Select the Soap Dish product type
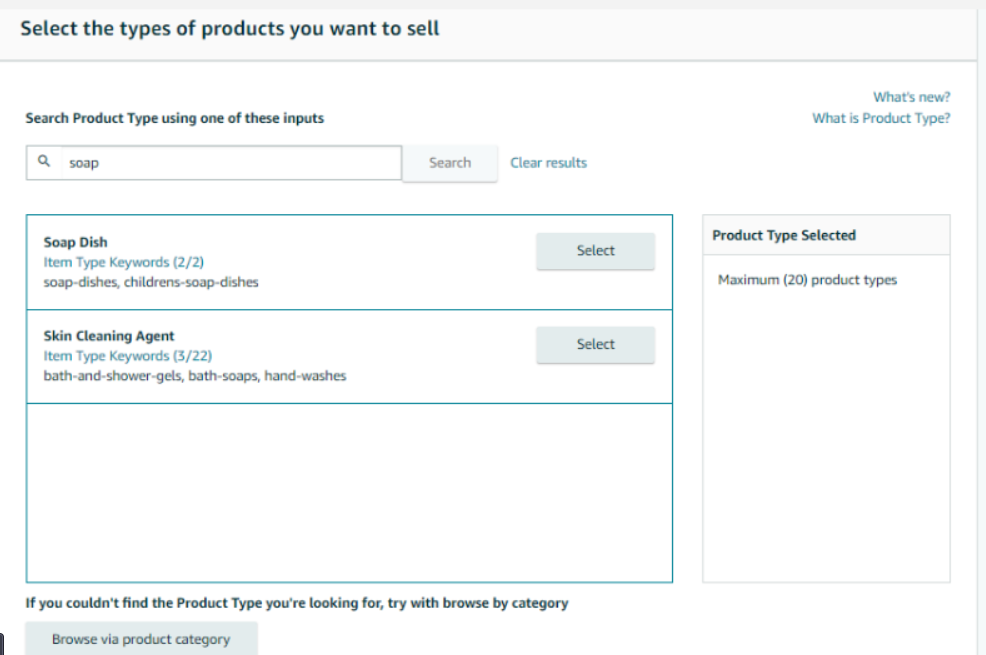This screenshot has width=986, height=655. (595, 251)
